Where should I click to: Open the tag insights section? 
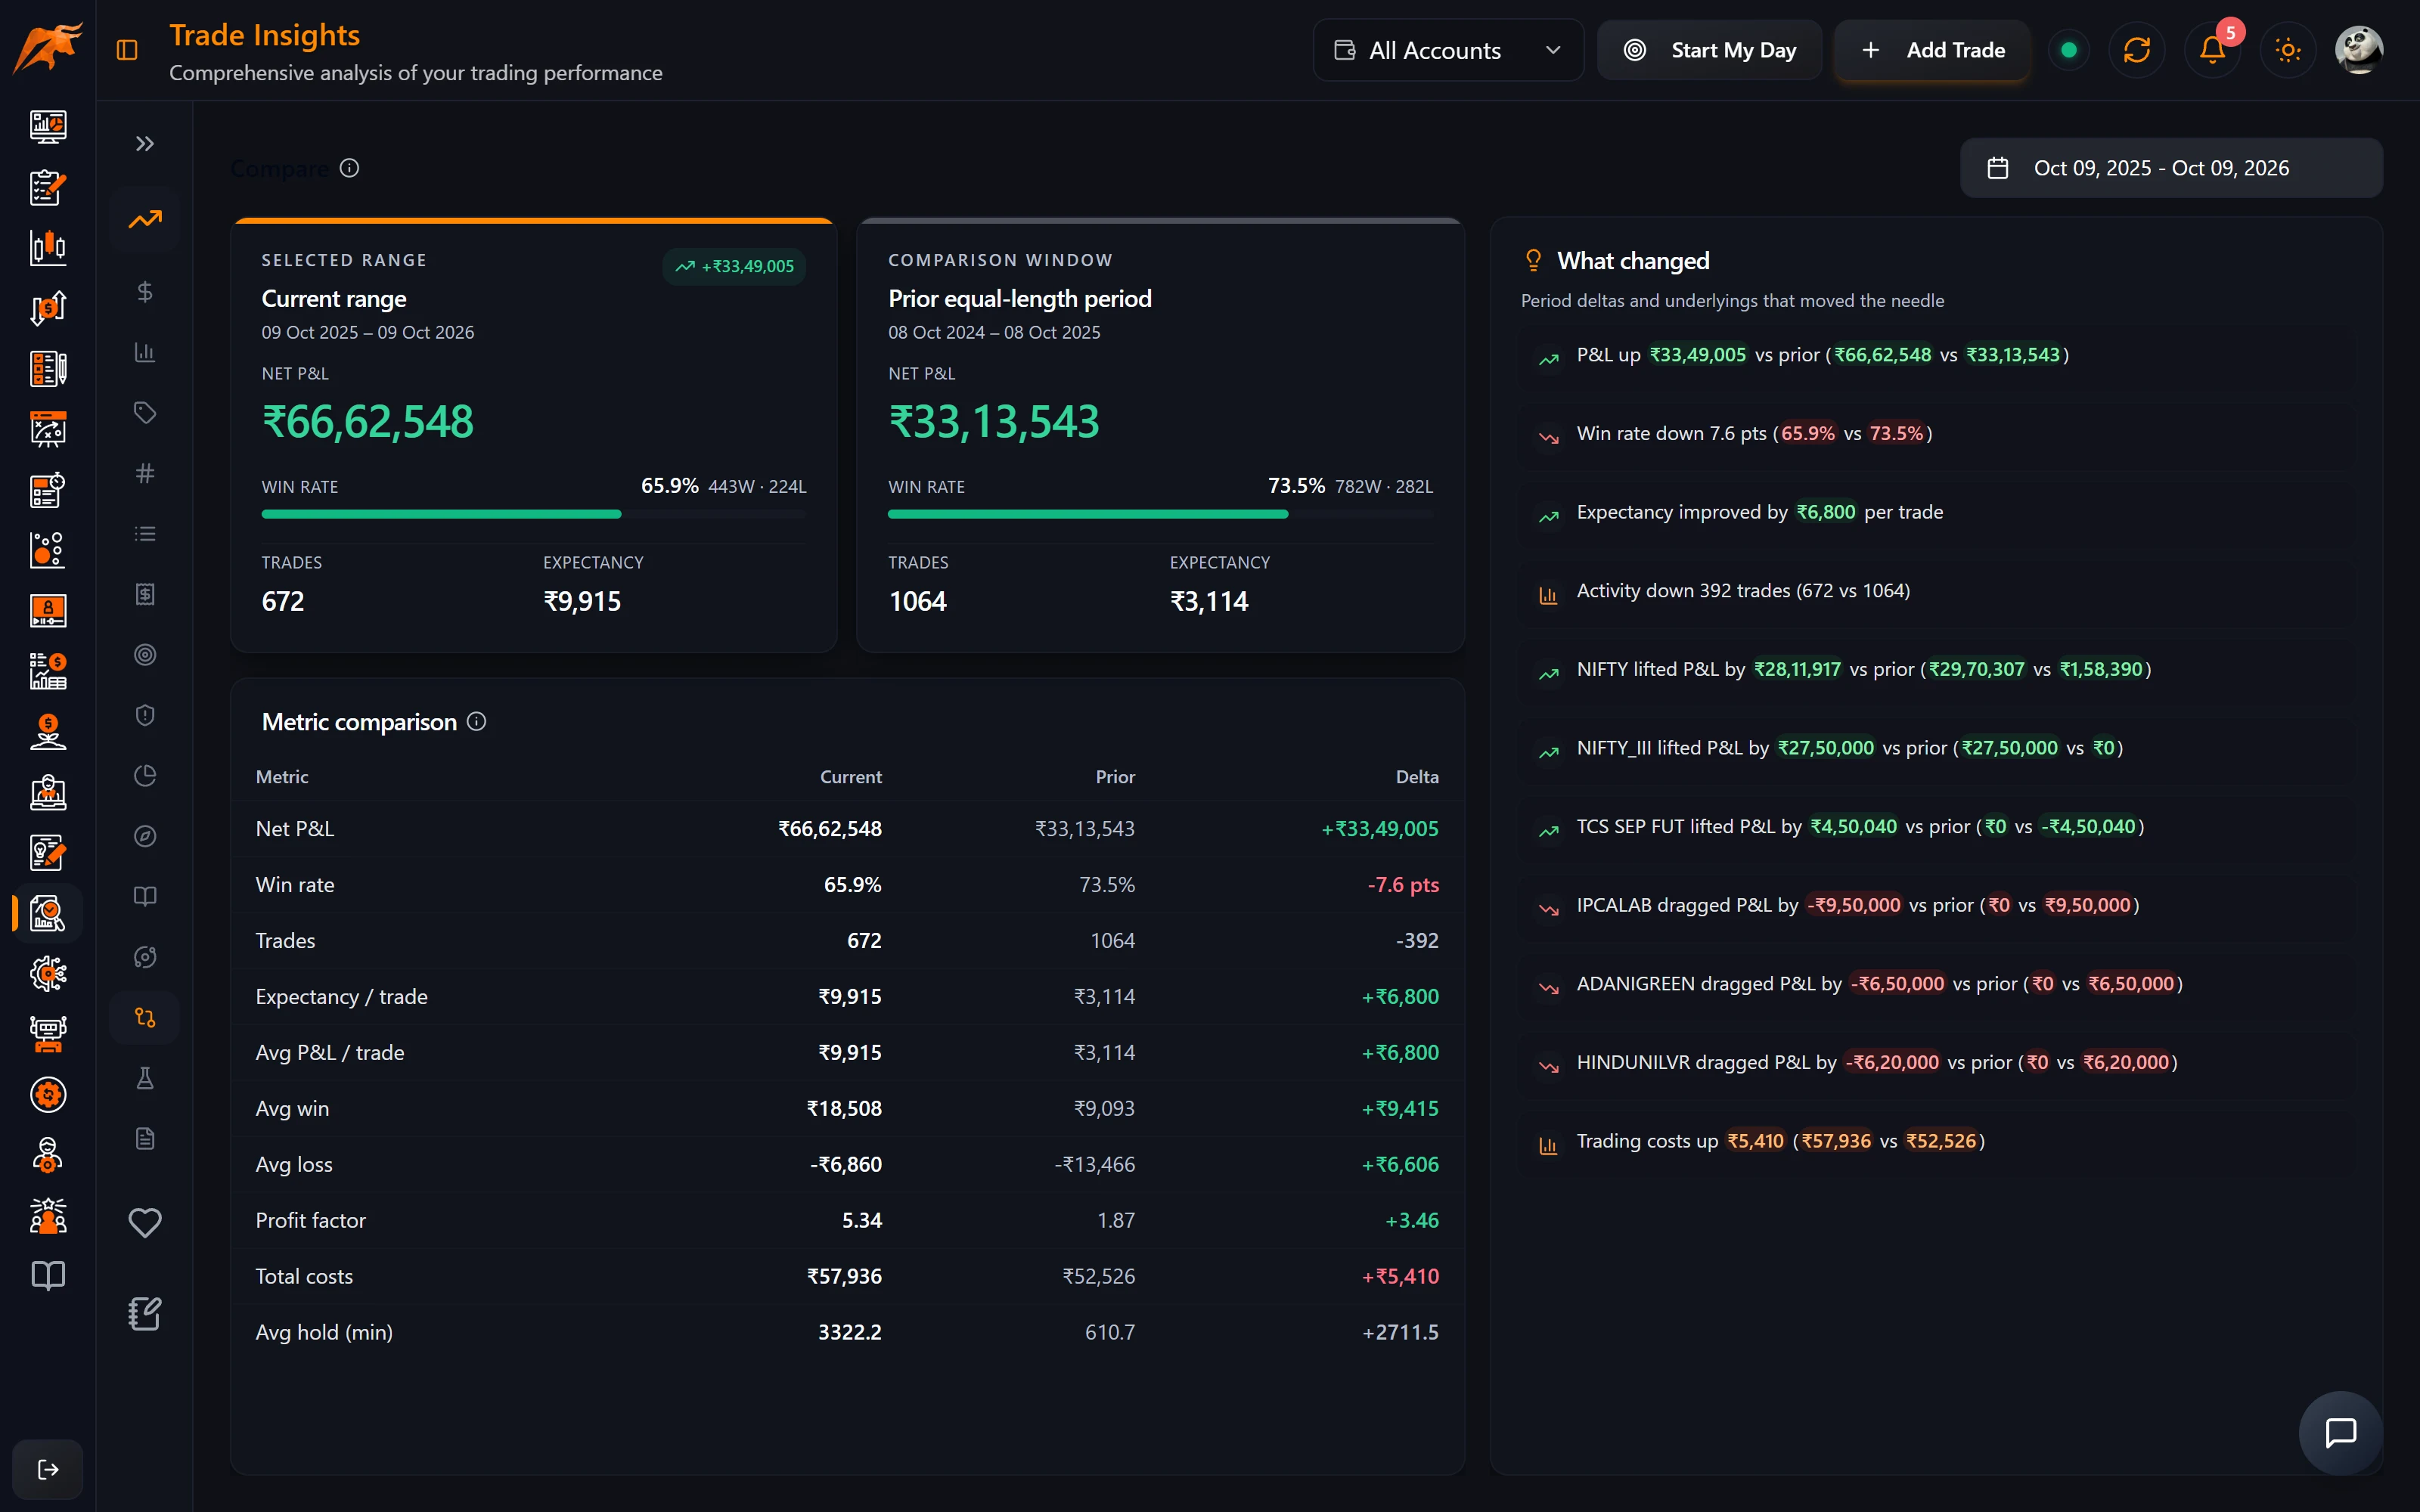tap(145, 413)
